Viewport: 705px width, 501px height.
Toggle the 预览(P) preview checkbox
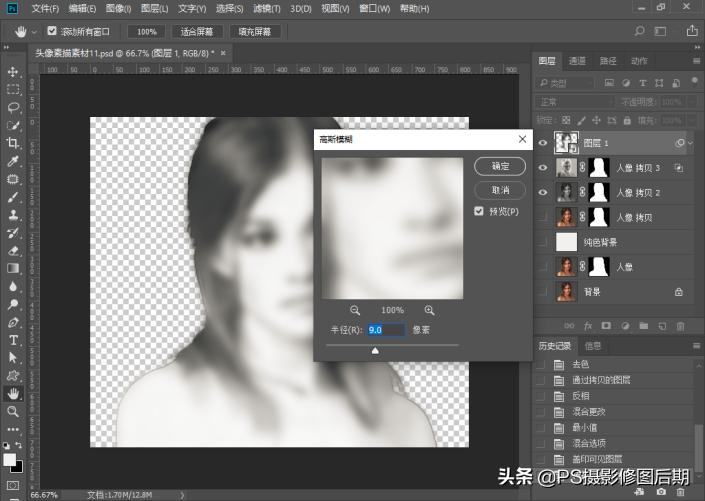click(479, 211)
